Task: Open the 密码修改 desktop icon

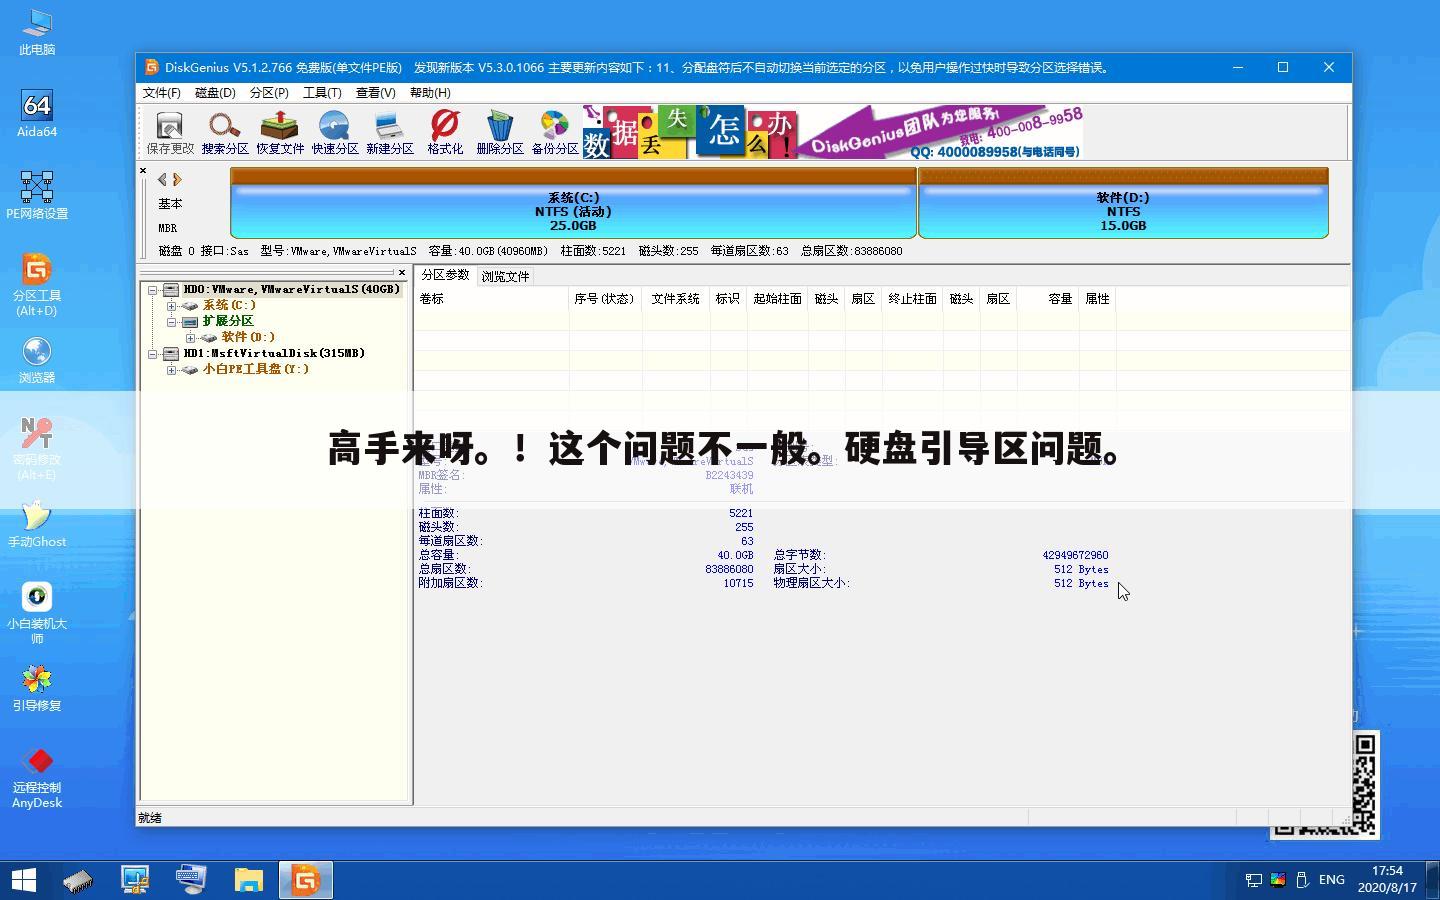Action: click(37, 449)
